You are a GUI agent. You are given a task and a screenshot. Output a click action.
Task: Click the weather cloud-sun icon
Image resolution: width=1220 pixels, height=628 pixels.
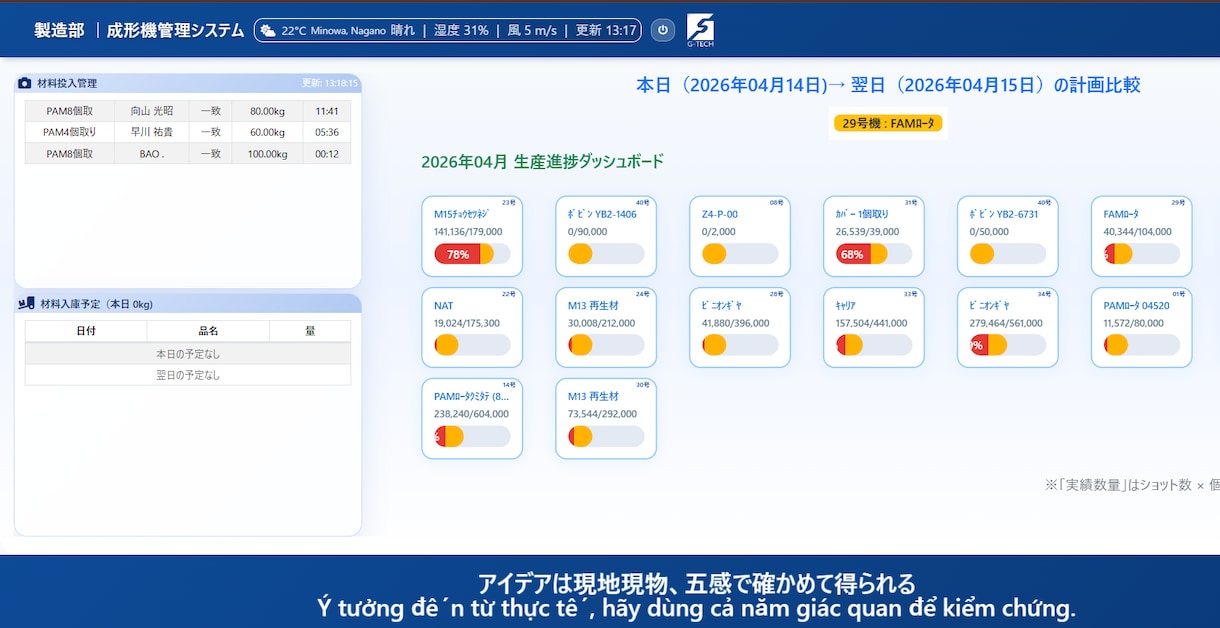268,30
